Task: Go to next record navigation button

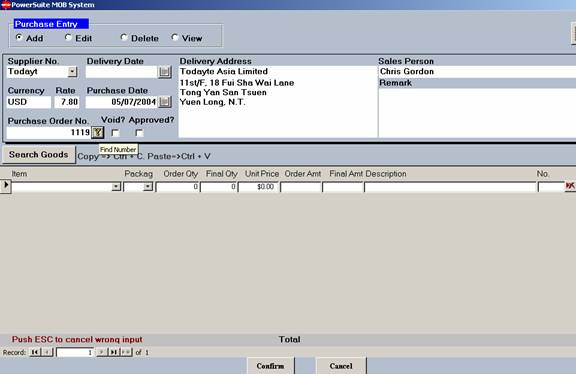Action: click(x=102, y=352)
